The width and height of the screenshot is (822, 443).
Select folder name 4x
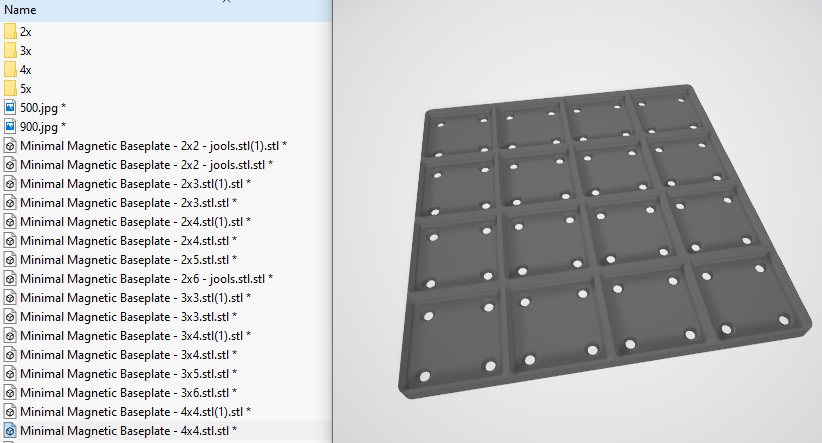[x=26, y=70]
